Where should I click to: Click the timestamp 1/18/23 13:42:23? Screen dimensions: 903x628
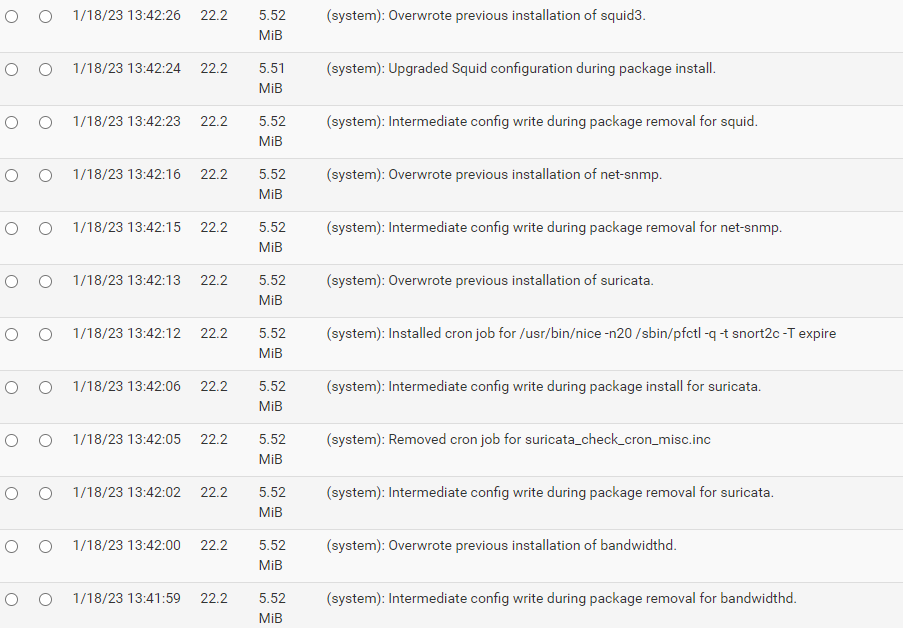127,122
